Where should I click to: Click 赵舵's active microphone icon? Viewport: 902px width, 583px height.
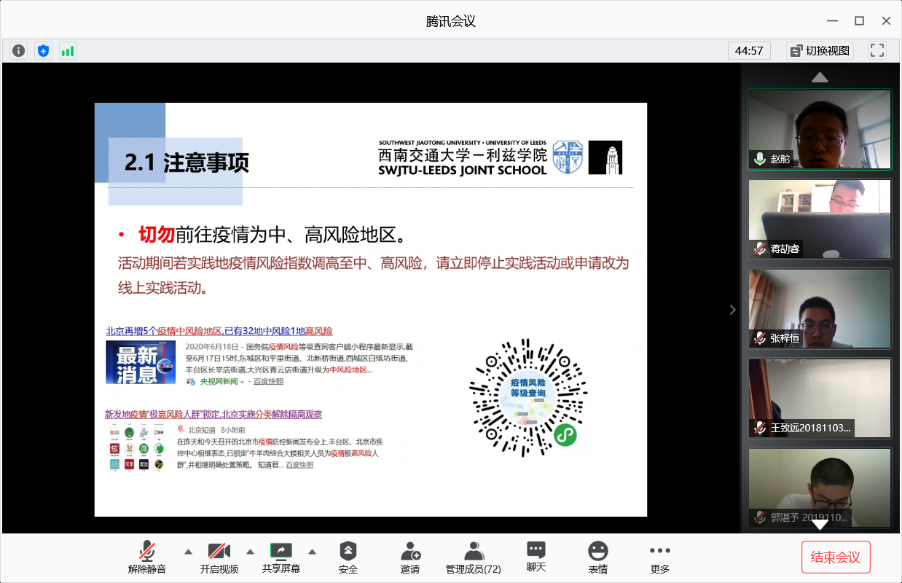pos(760,159)
